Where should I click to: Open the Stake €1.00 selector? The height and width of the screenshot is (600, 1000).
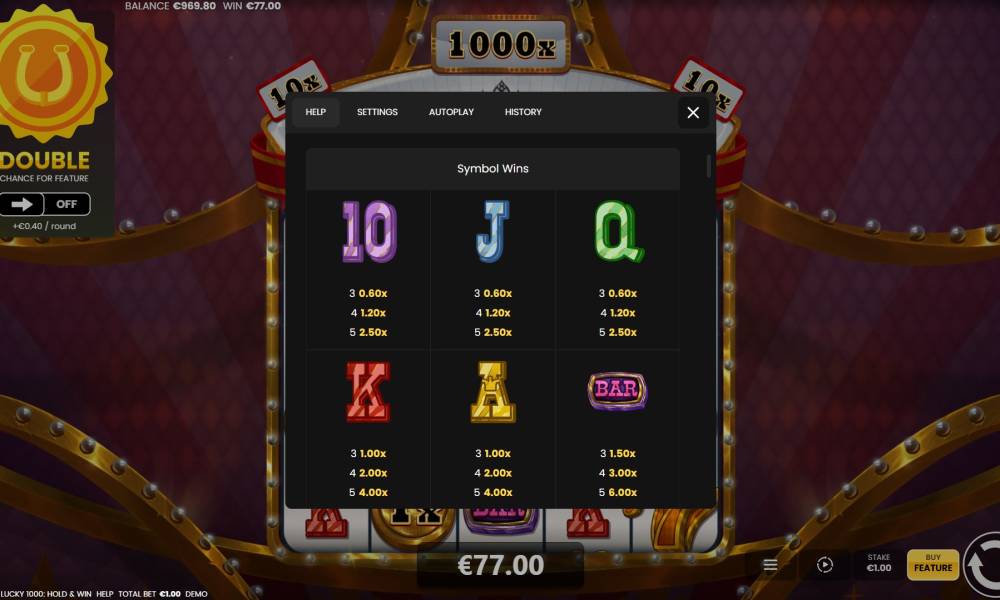coord(878,563)
